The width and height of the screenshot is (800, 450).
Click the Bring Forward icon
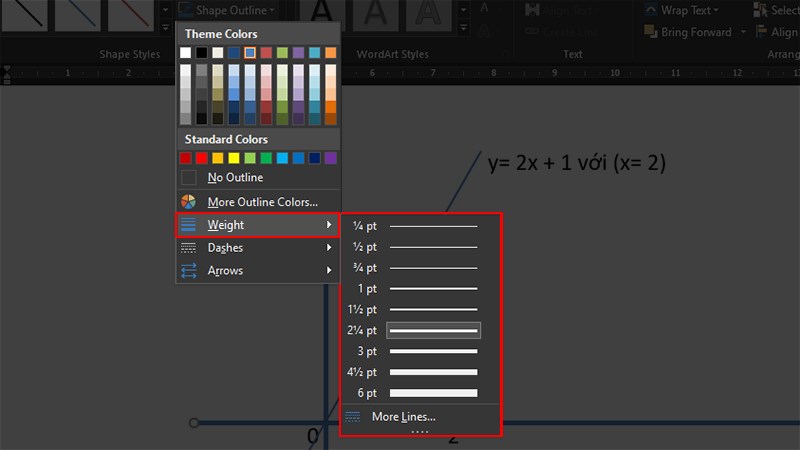(x=651, y=32)
